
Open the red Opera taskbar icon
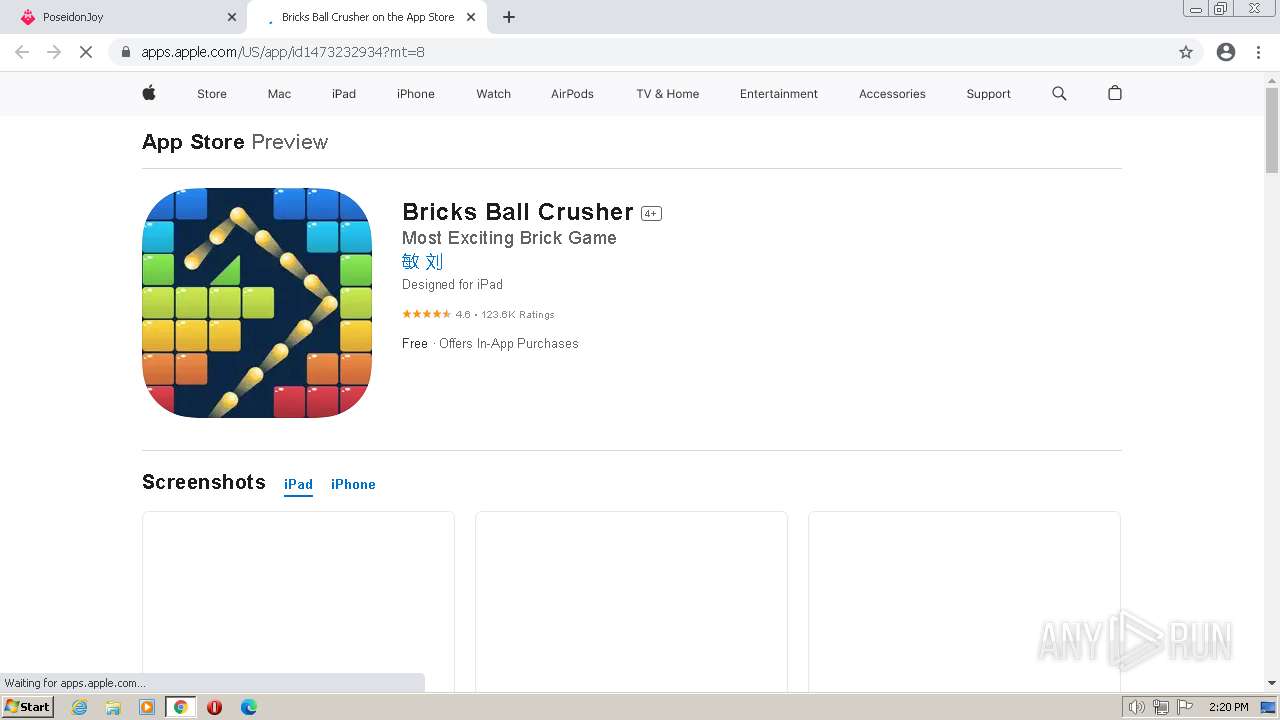(x=214, y=707)
